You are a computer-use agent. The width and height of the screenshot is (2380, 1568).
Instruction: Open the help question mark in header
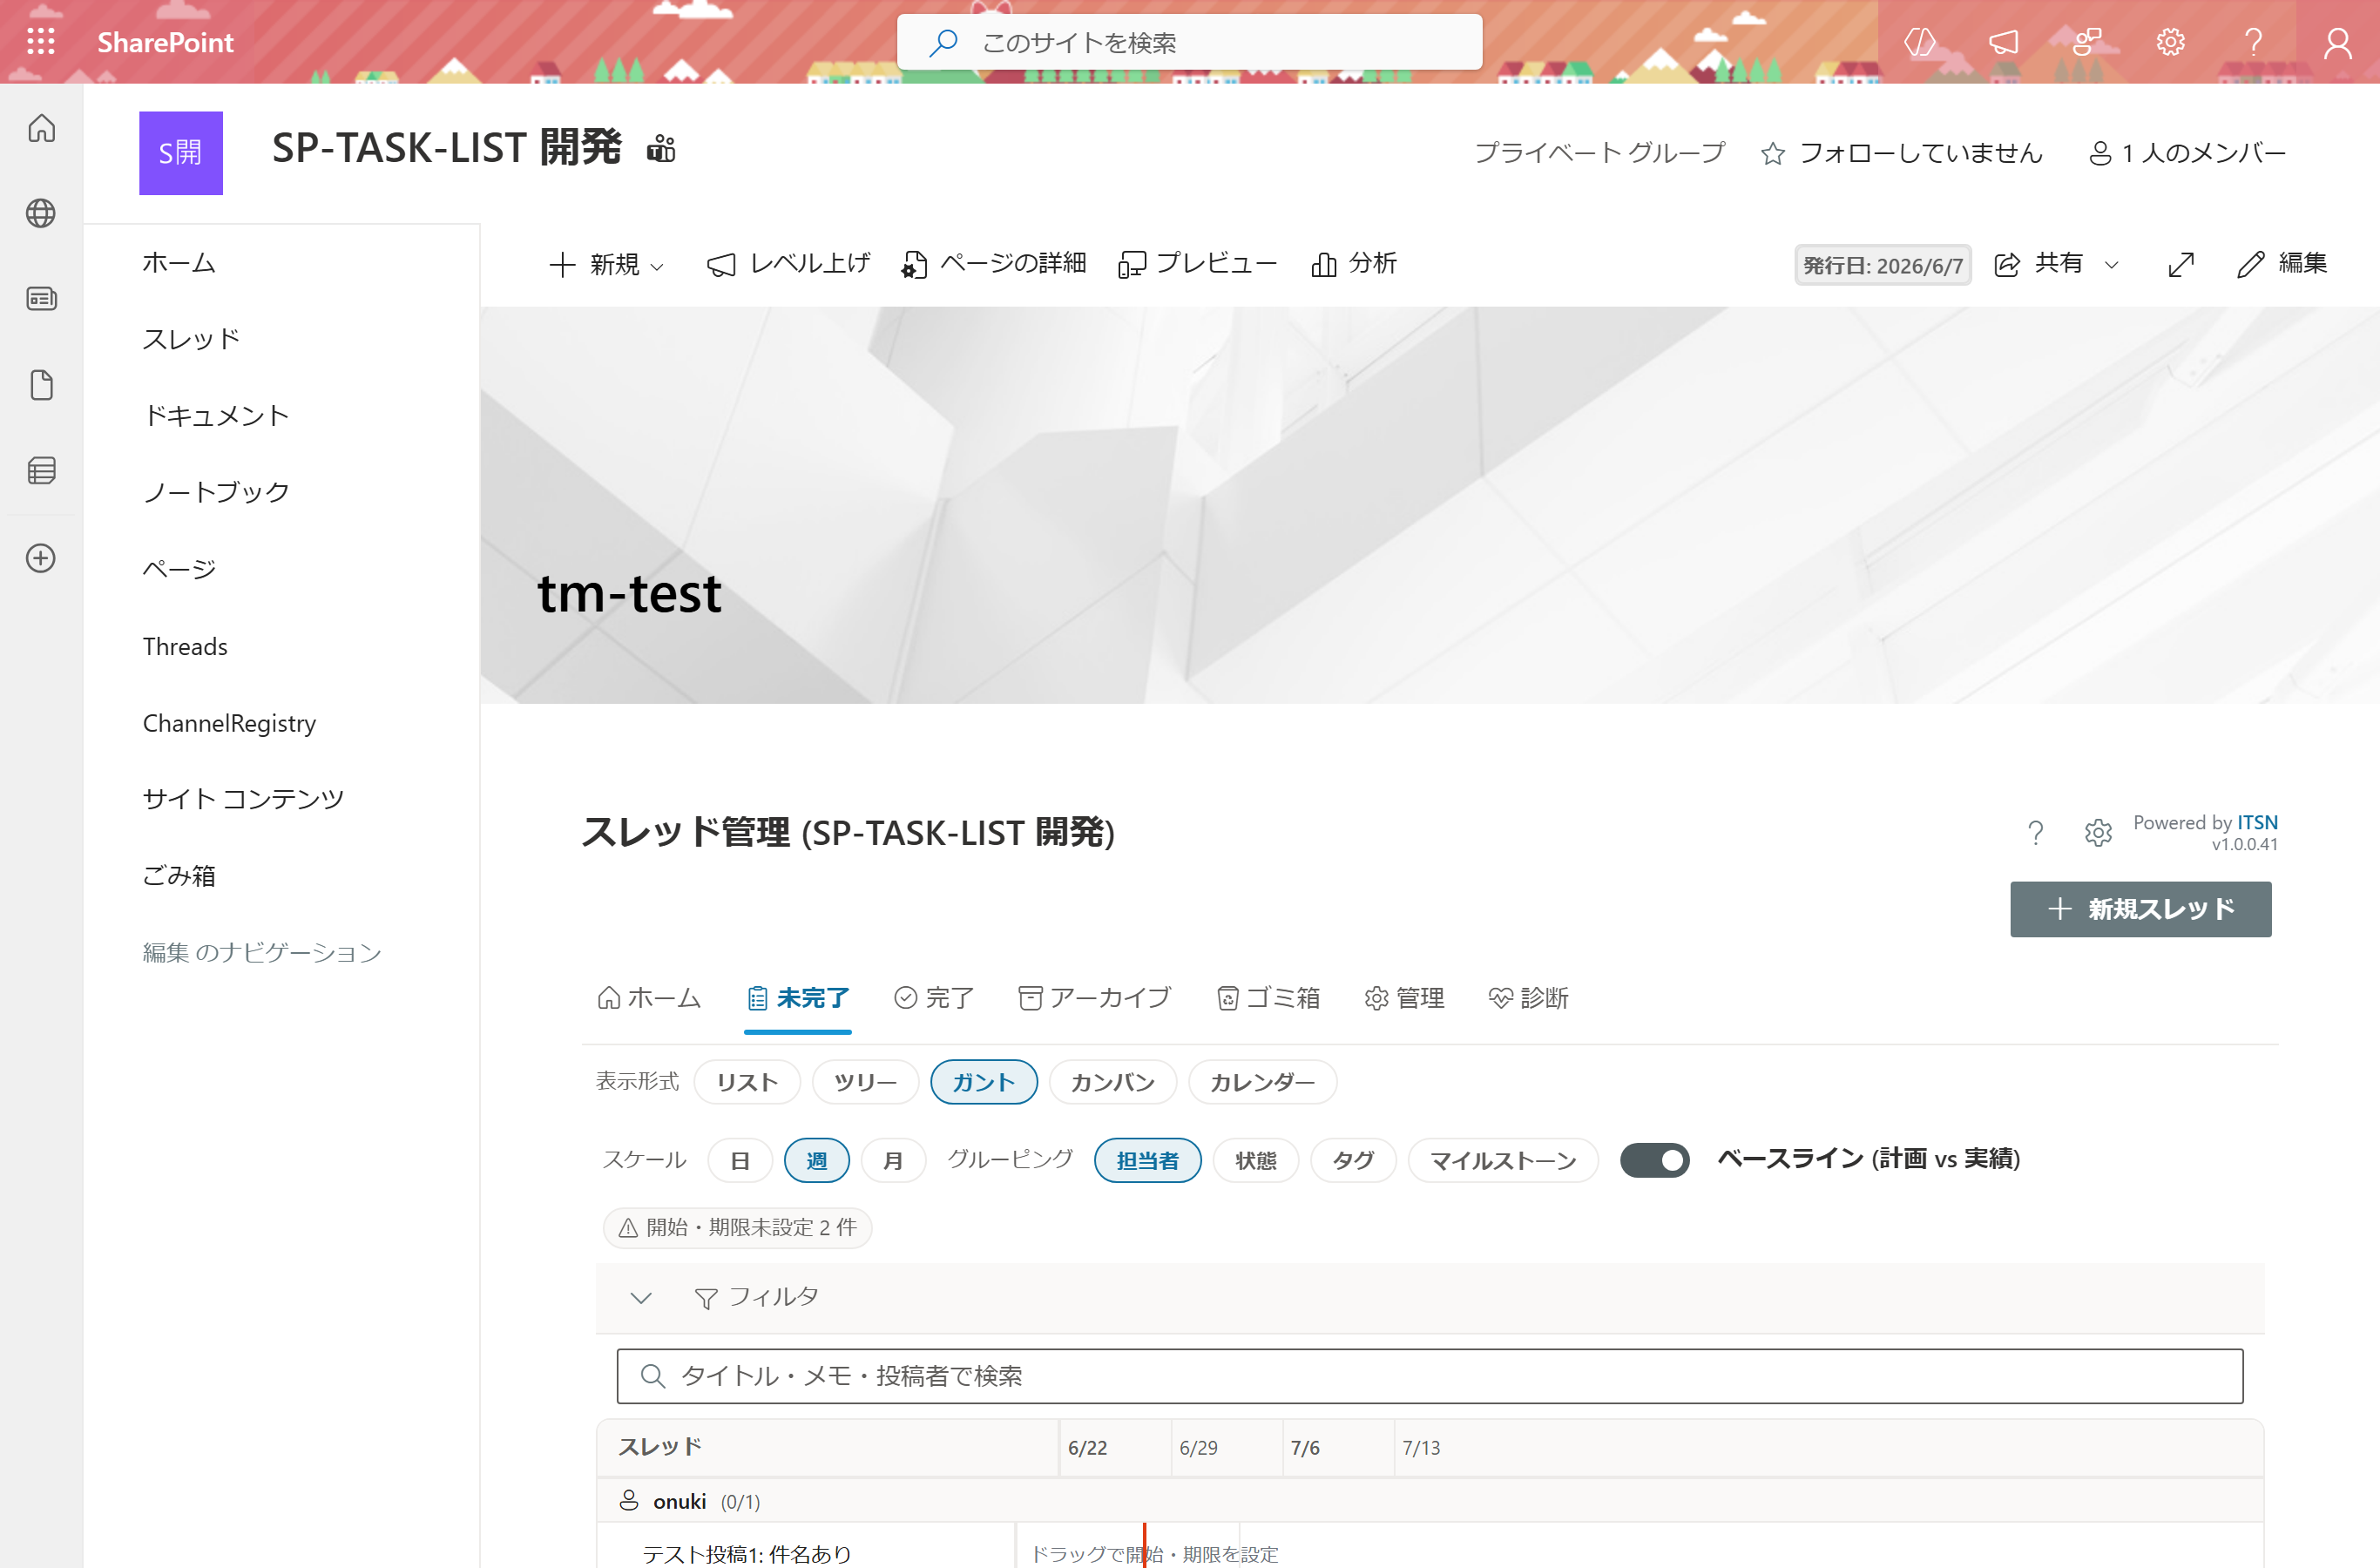point(2253,42)
